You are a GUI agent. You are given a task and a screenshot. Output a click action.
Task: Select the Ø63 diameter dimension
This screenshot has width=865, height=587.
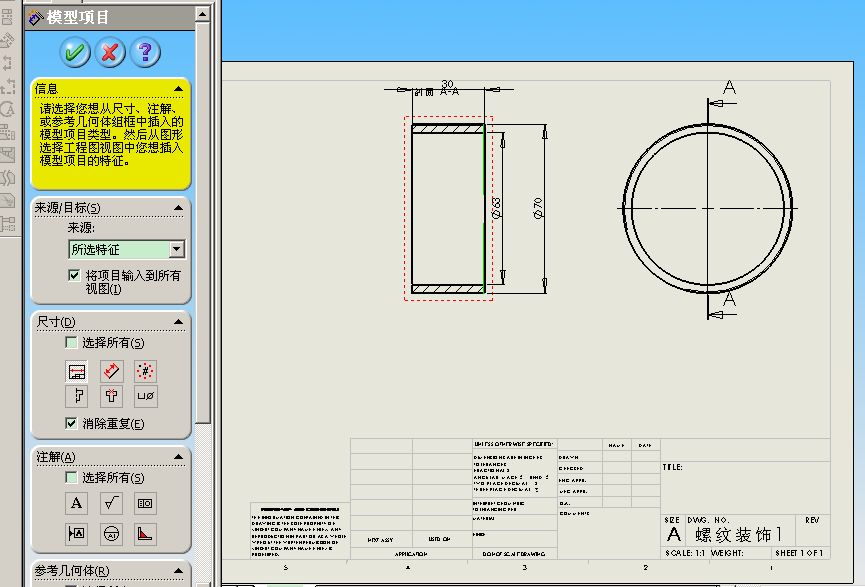(496, 208)
